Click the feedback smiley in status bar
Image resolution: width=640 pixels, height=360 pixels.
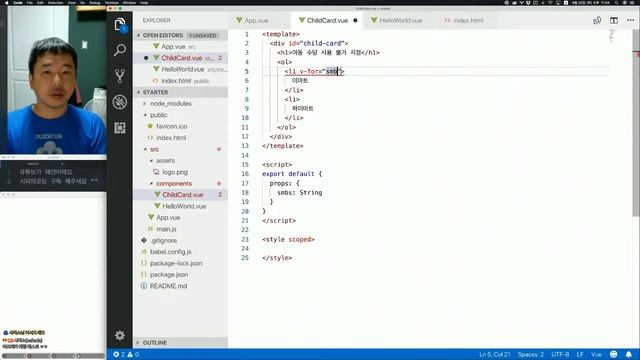coord(613,354)
